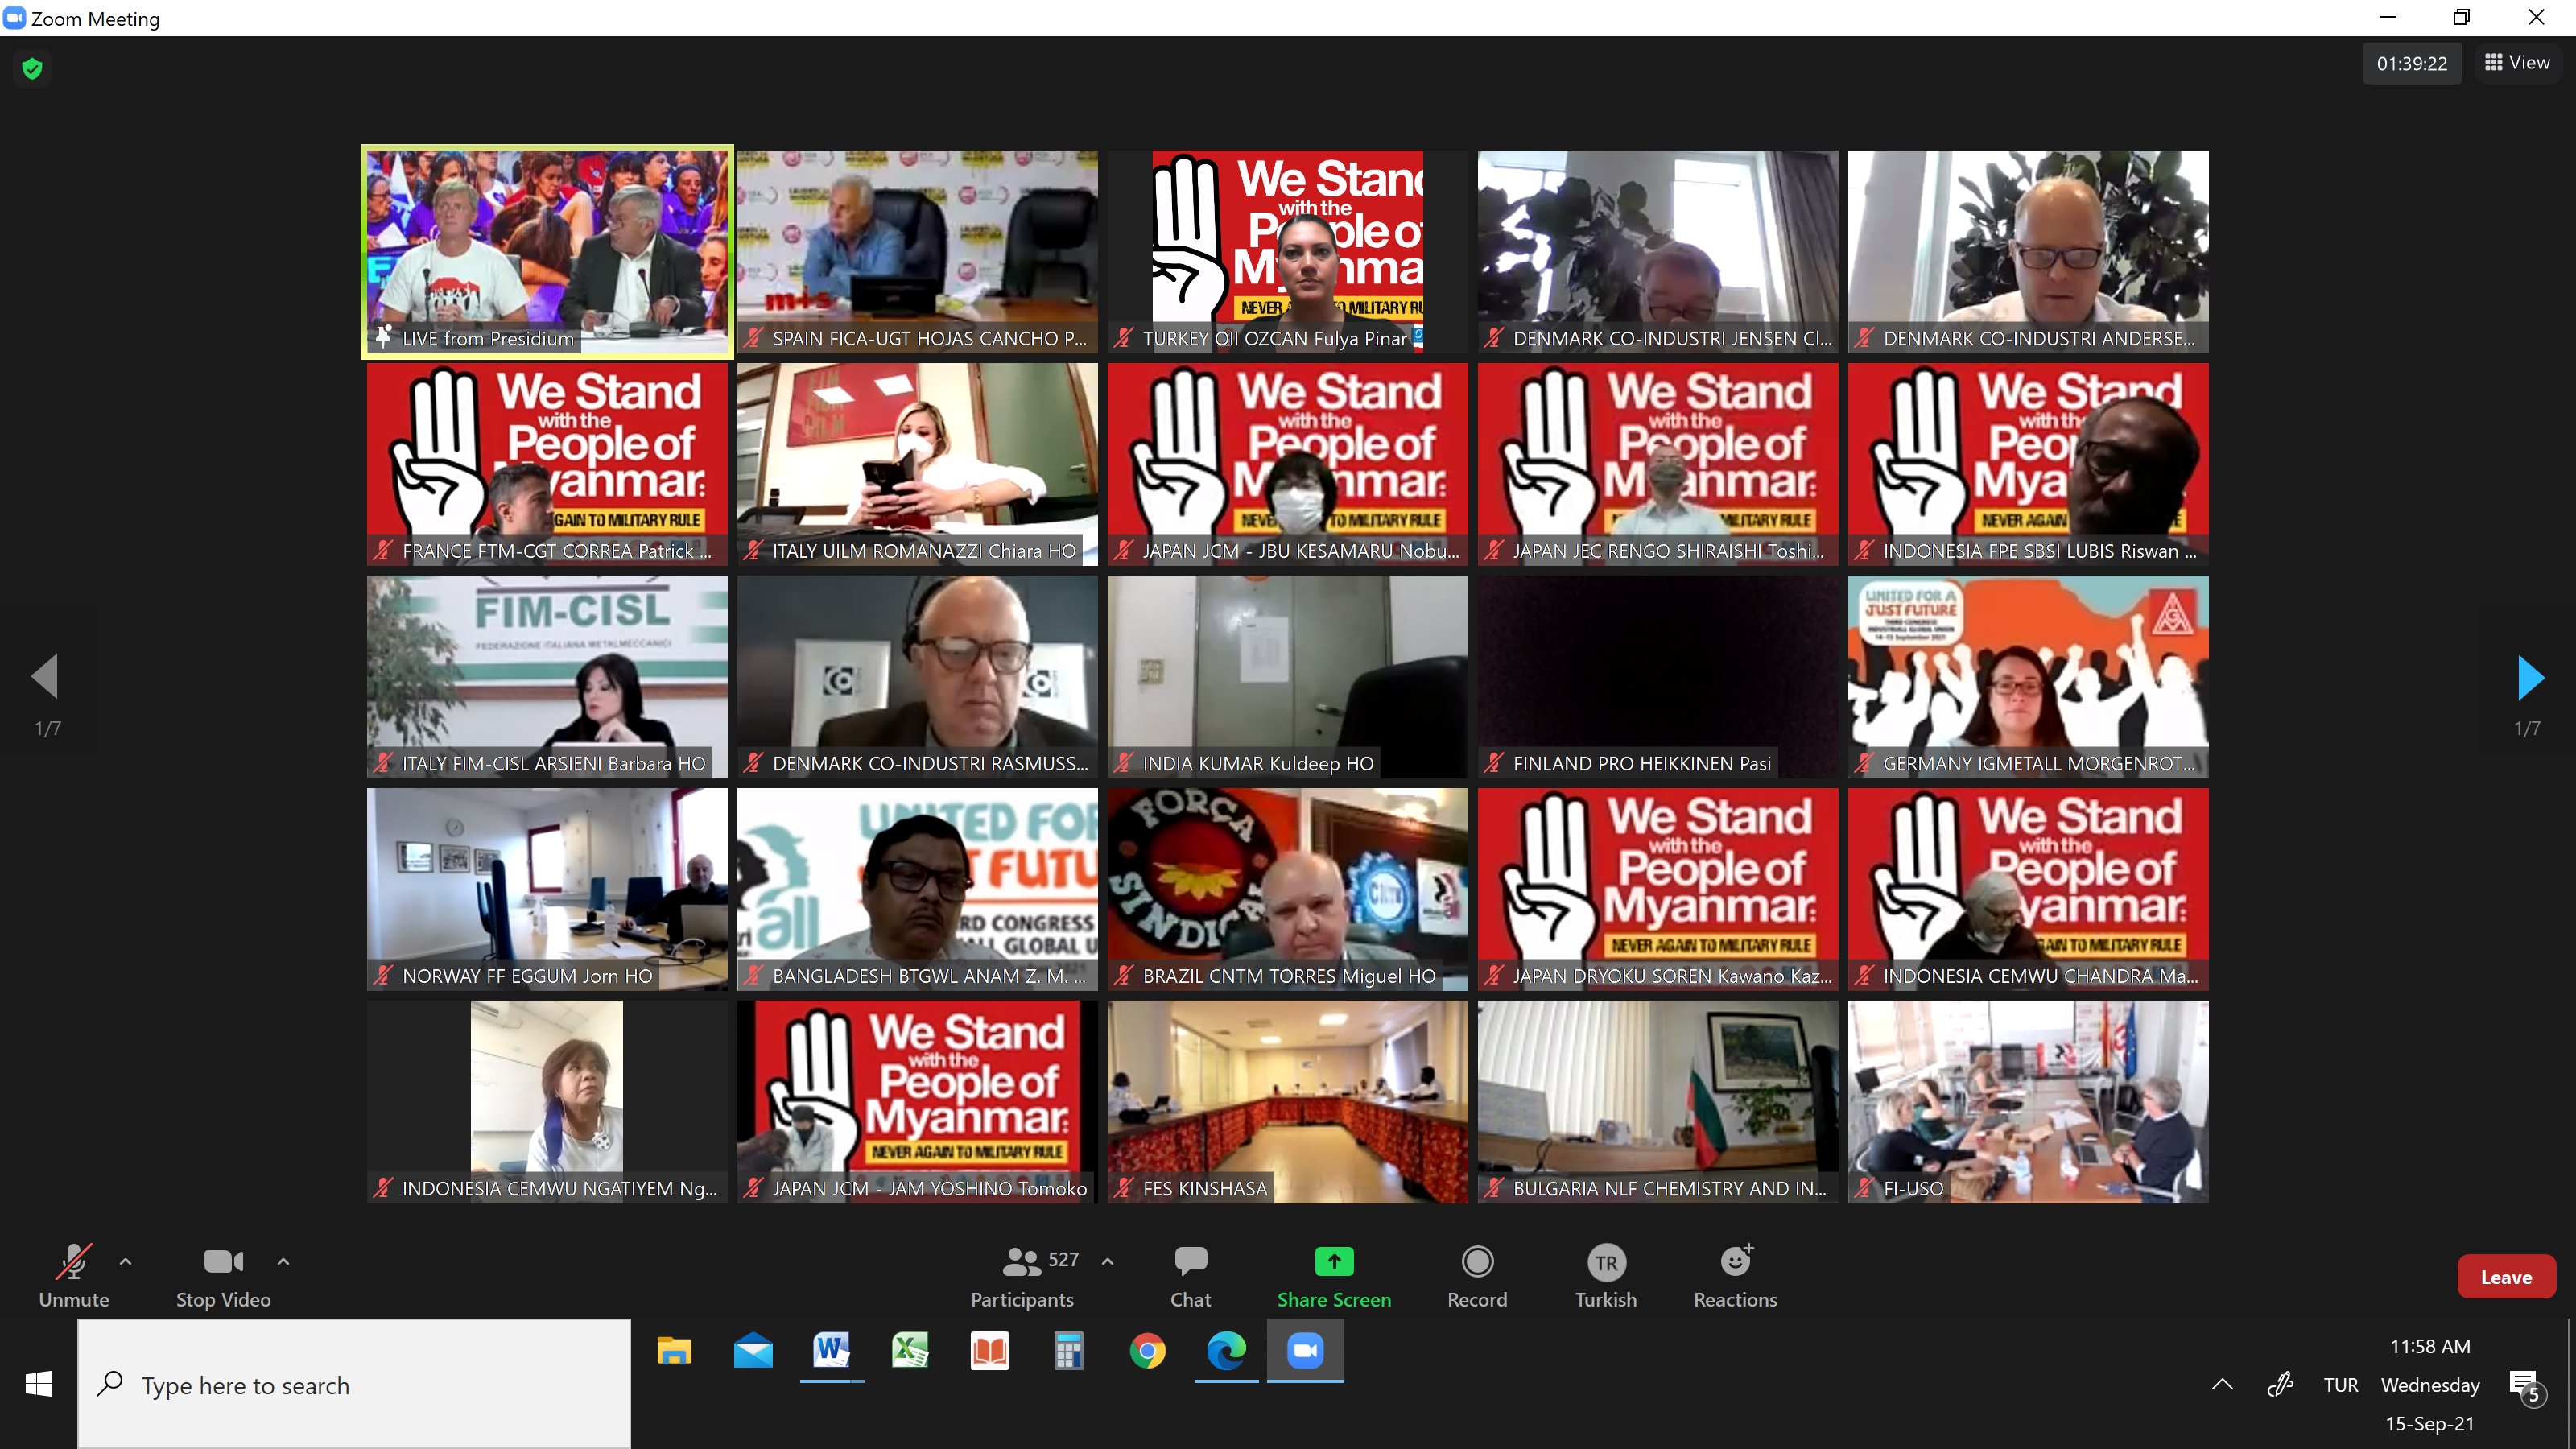This screenshot has height=1449, width=2576.
Task: Click the green encryption shield icon
Action: pyautogui.click(x=32, y=68)
